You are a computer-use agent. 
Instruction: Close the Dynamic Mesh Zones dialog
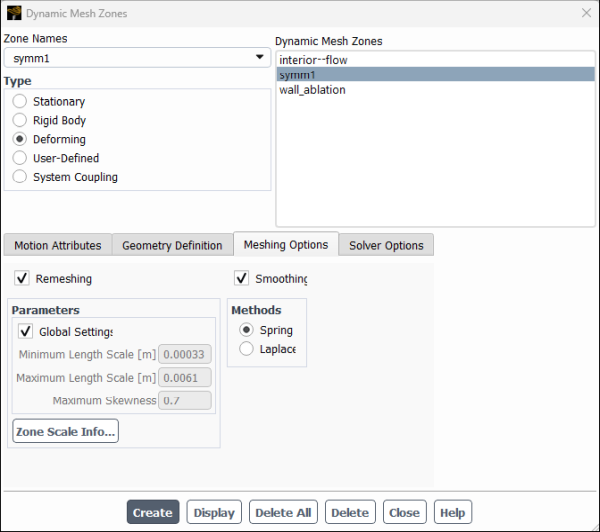pos(586,13)
